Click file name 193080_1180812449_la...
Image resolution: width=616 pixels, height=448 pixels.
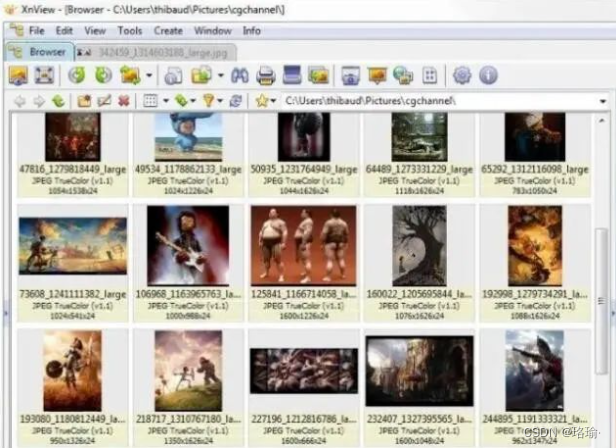coord(73,419)
